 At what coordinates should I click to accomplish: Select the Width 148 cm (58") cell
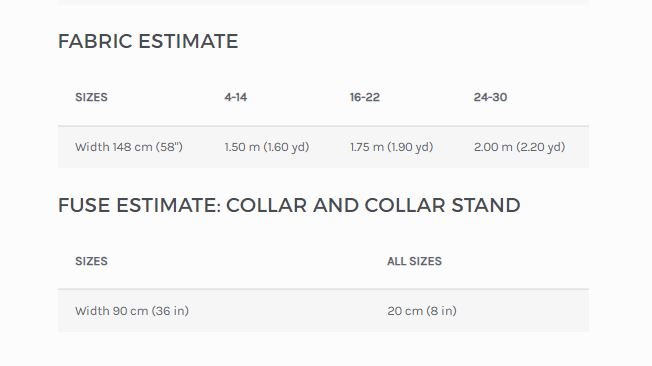(129, 147)
